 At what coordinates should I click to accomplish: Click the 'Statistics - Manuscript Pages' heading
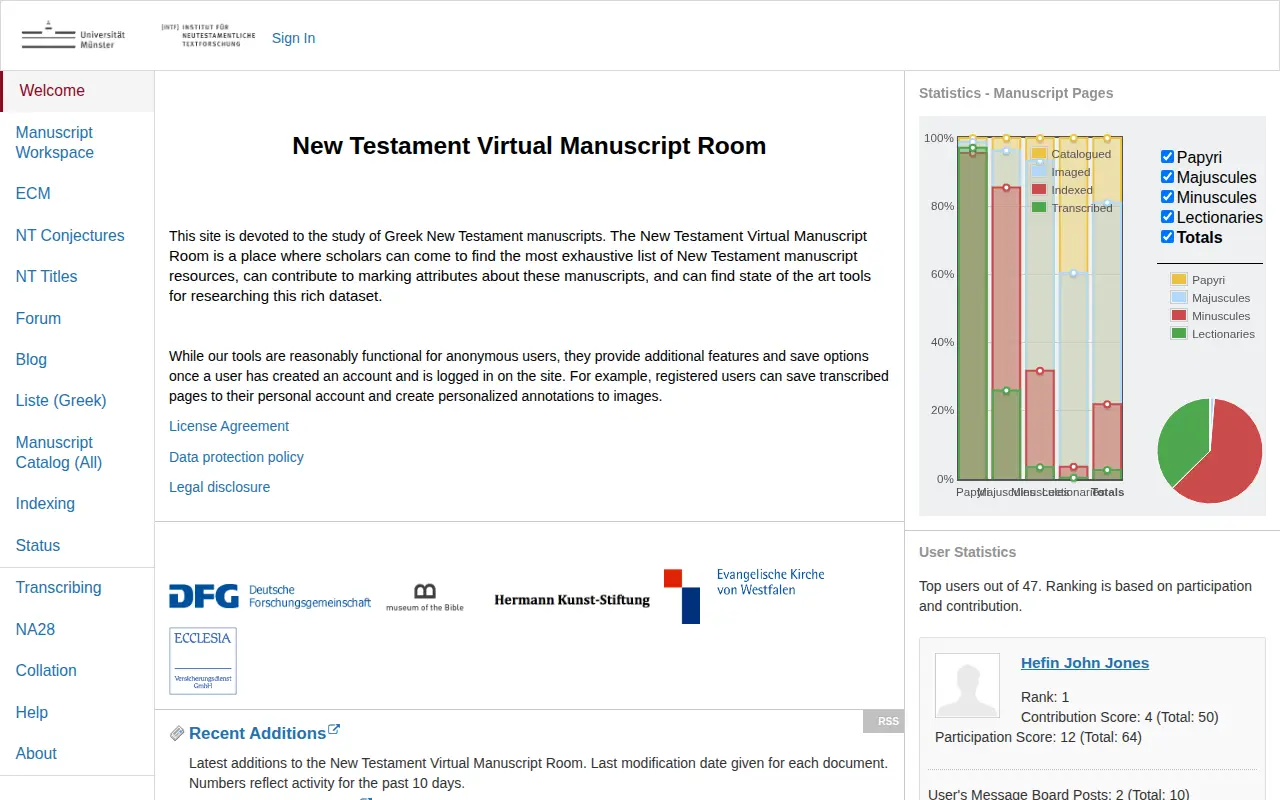[x=1016, y=93]
